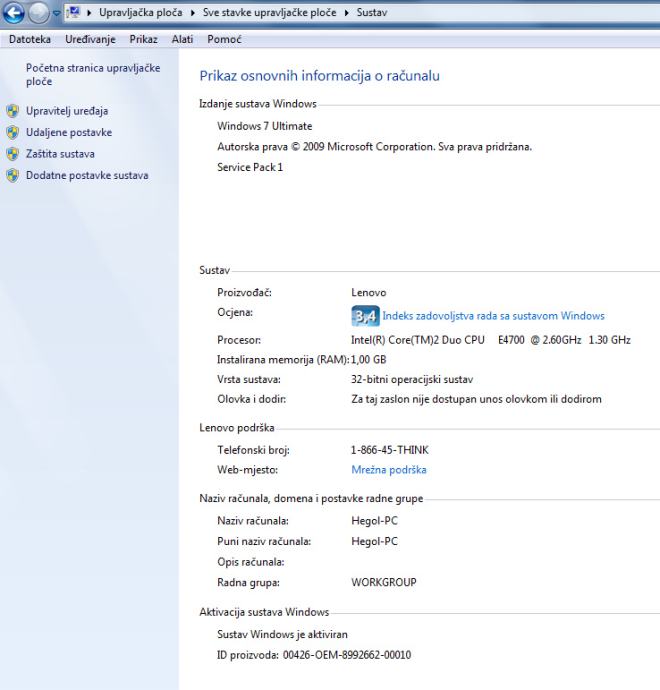Click the product ID 00426-OEM-8992662-00010
This screenshot has width=660, height=690.
(x=347, y=655)
